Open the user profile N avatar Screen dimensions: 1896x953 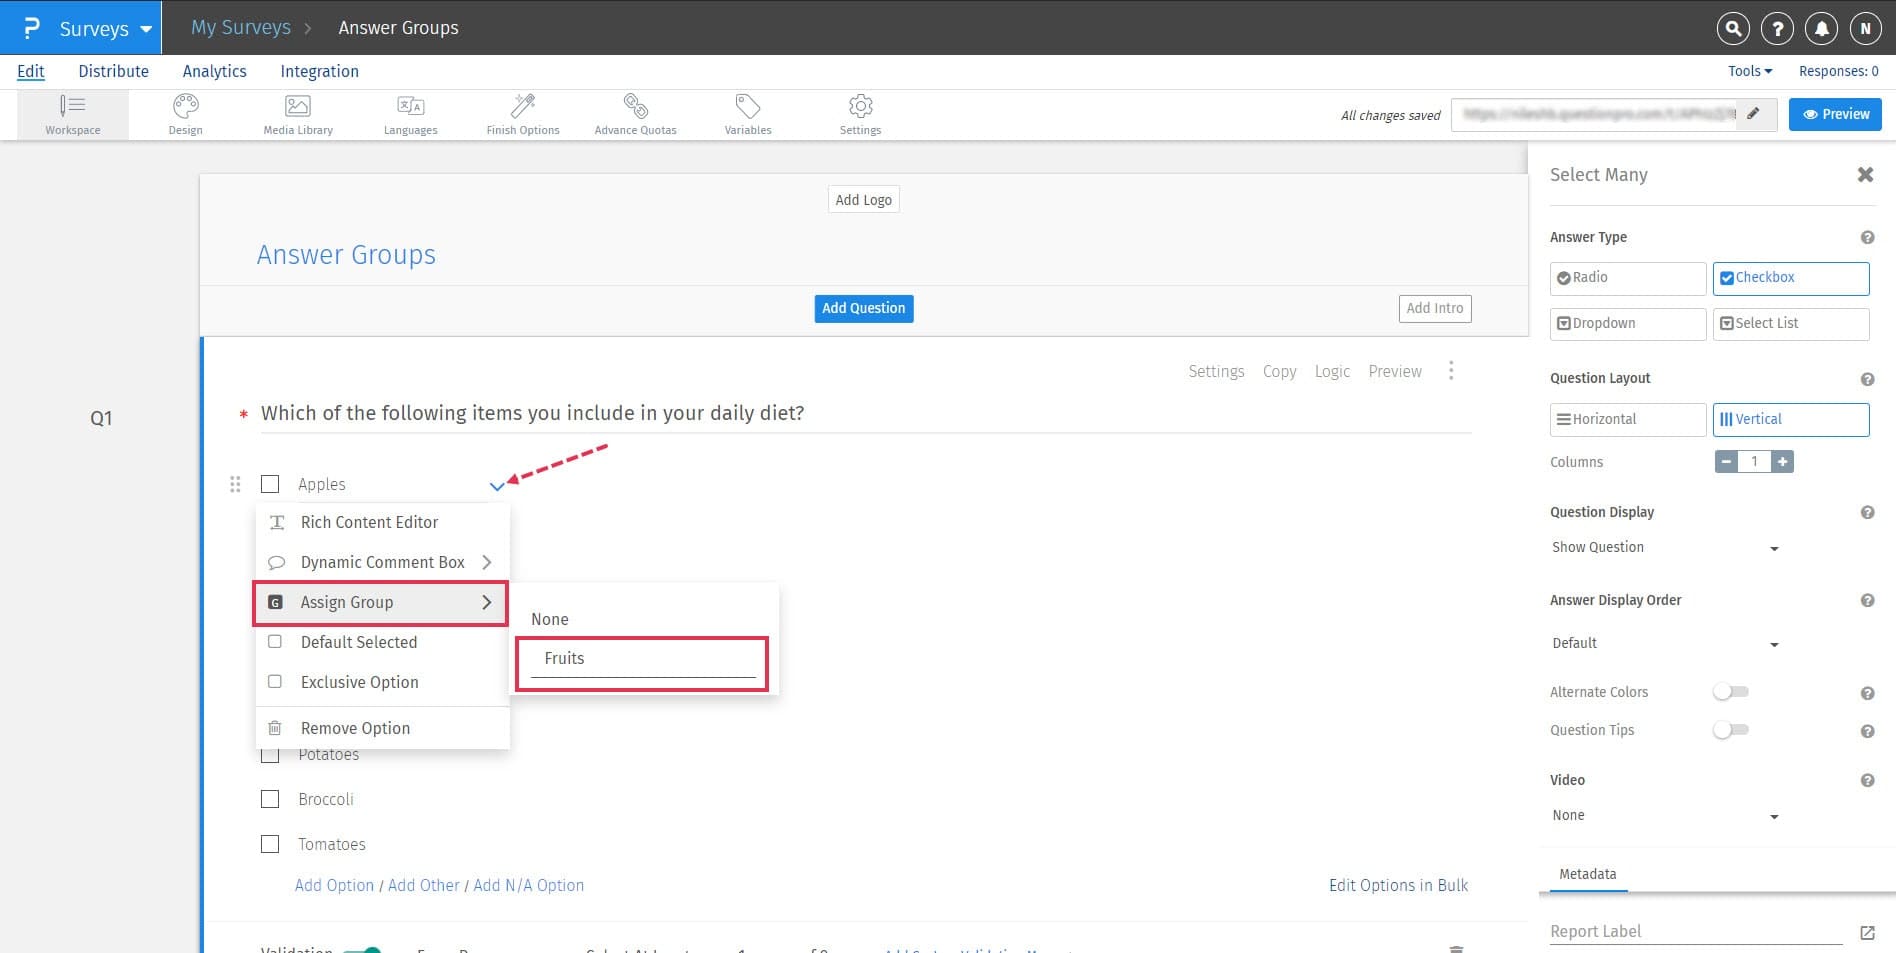[x=1865, y=29]
